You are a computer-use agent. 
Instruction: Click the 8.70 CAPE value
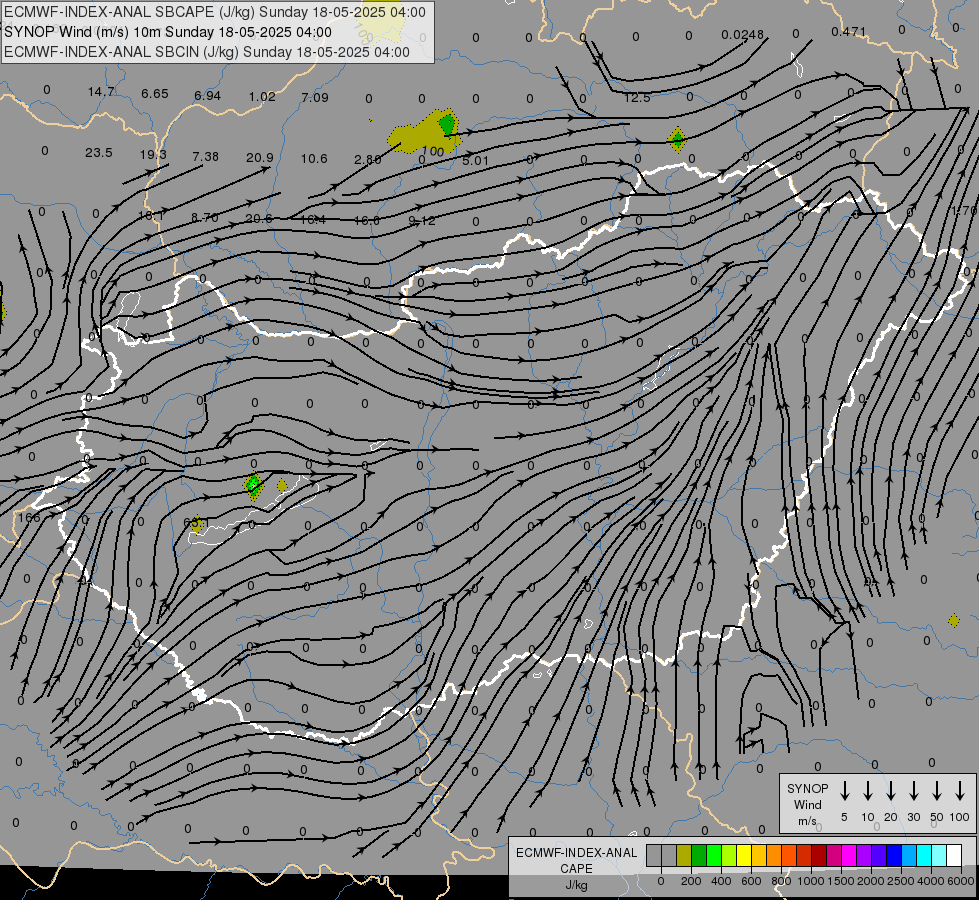coord(205,217)
